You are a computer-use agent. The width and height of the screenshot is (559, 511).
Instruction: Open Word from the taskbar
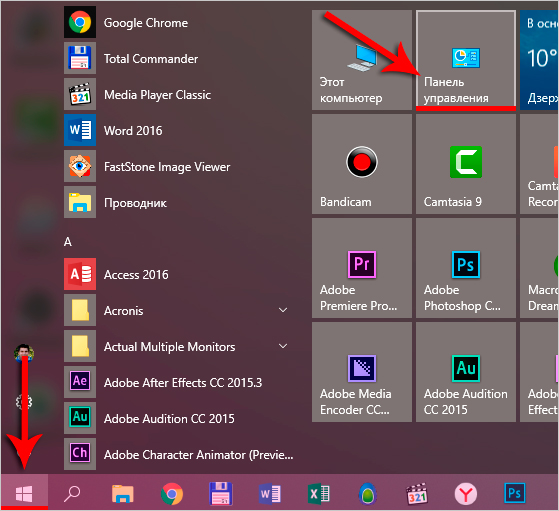(x=270, y=494)
